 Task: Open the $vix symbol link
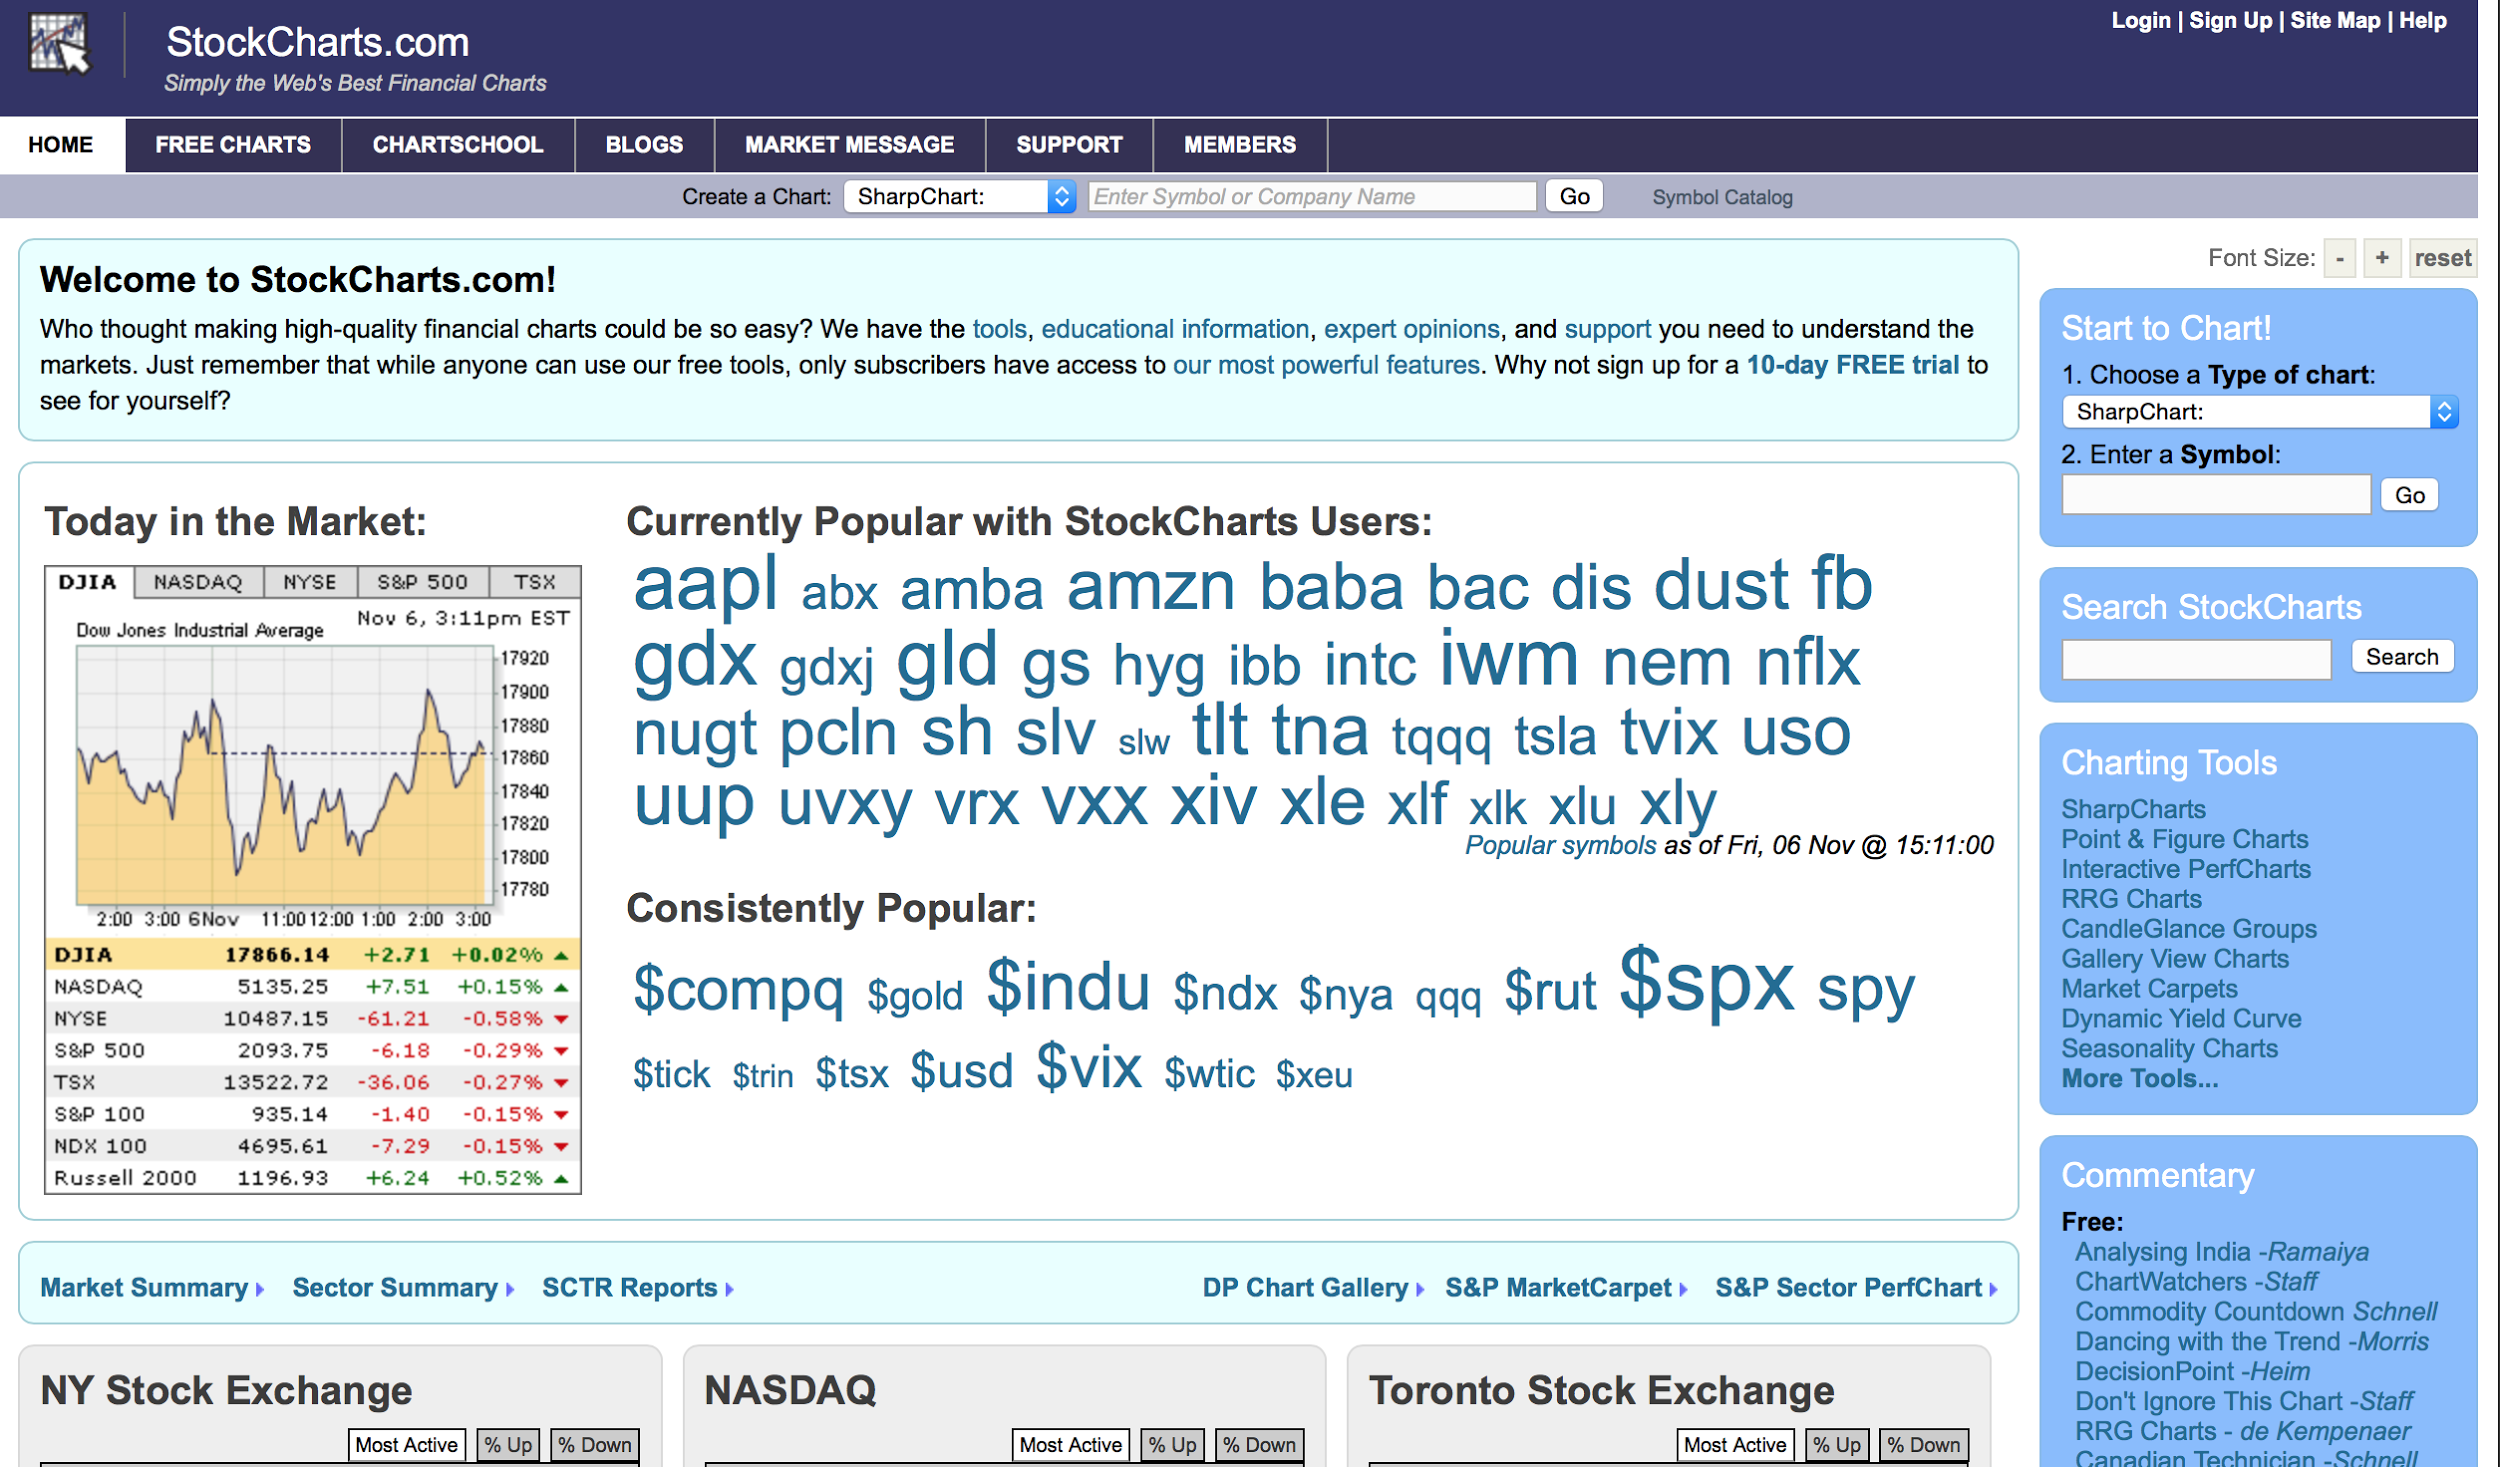pos(1089,1067)
